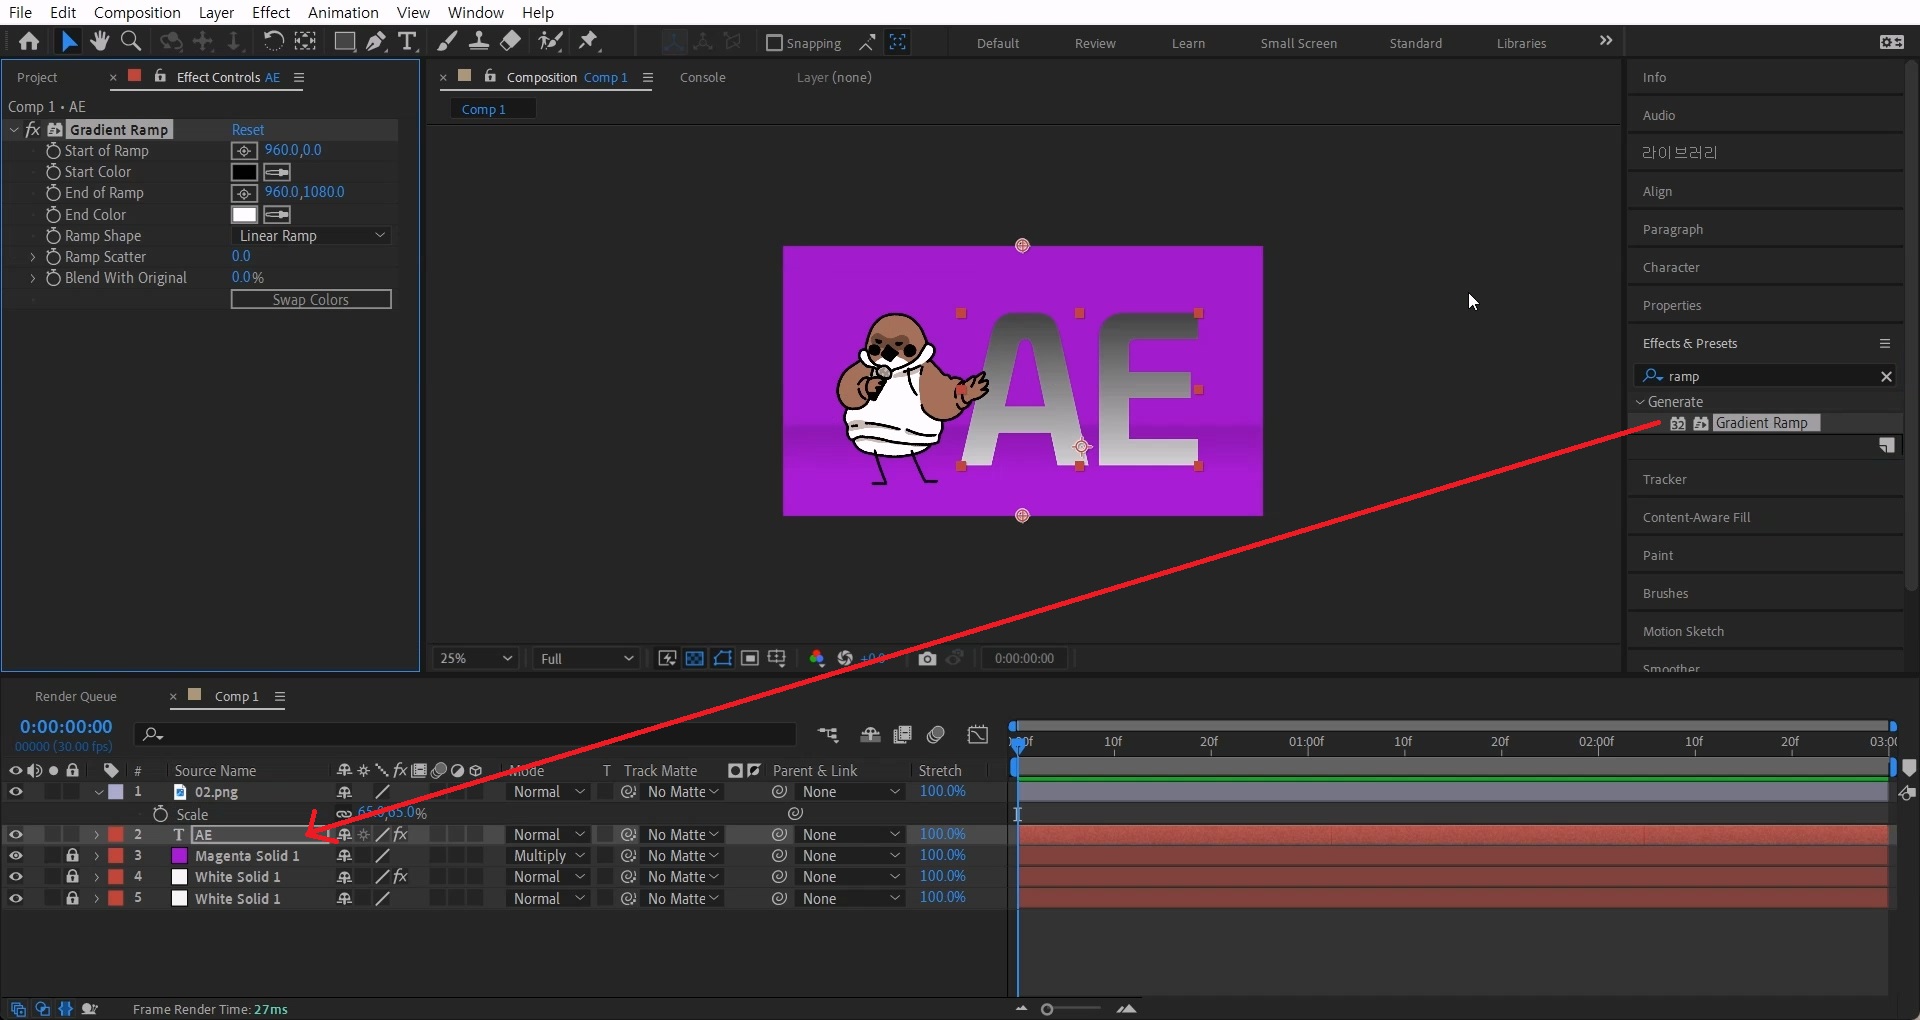Switch to the Project tab

37,77
